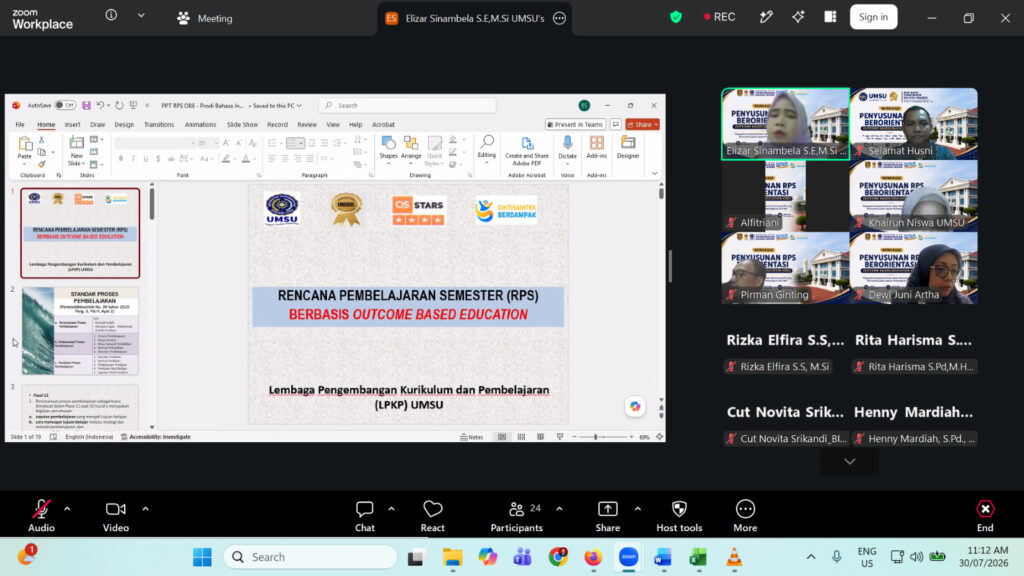This screenshot has height=576, width=1024.
Task: Click the Windows taskbar Search box
Action: pos(310,557)
